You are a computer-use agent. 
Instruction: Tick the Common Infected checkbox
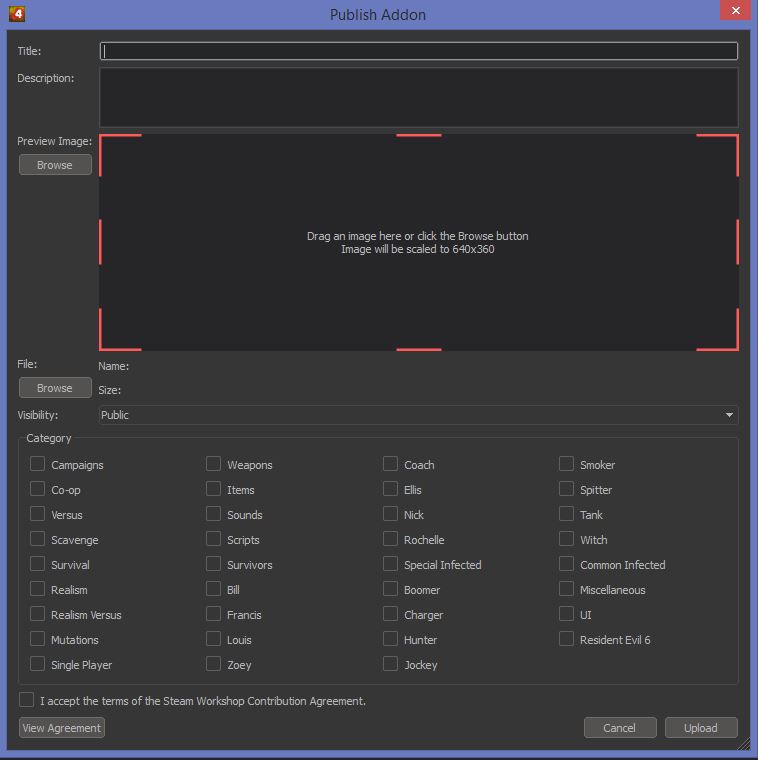coord(566,564)
